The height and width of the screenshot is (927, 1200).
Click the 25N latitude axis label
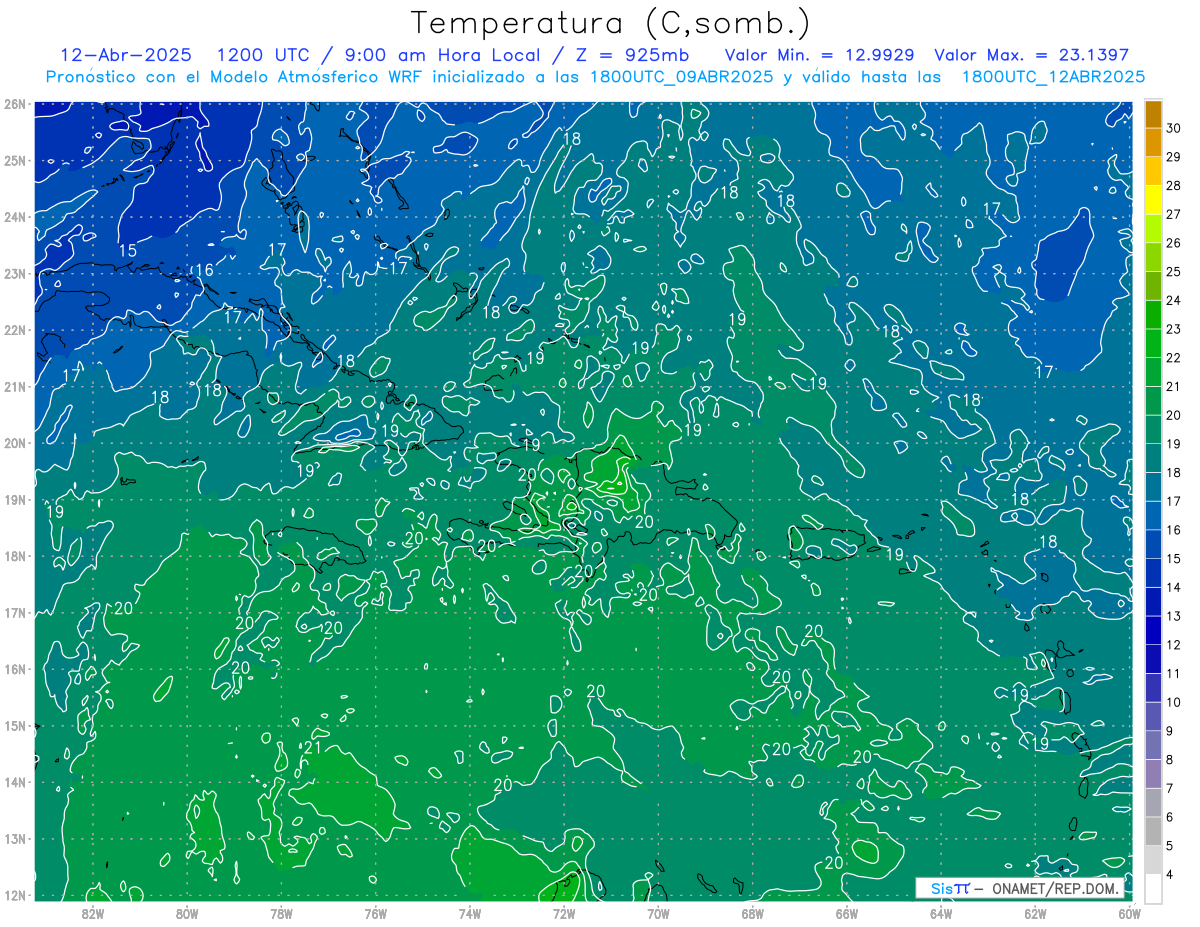point(15,160)
